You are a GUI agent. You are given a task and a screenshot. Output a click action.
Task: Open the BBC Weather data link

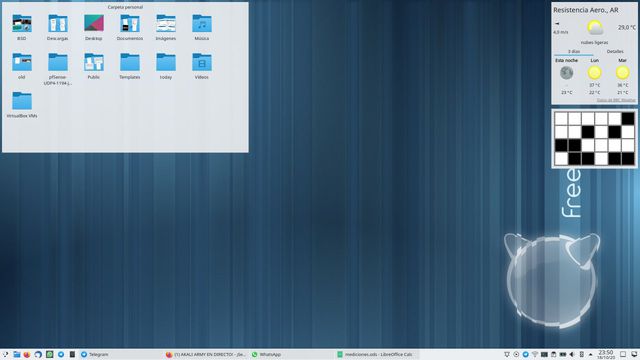[616, 100]
